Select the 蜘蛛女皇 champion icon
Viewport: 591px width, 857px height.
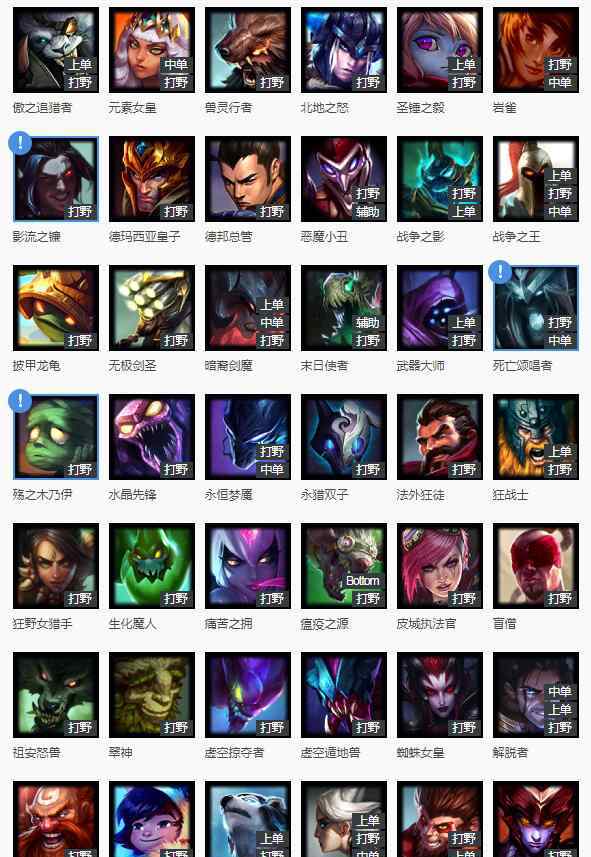coord(440,695)
